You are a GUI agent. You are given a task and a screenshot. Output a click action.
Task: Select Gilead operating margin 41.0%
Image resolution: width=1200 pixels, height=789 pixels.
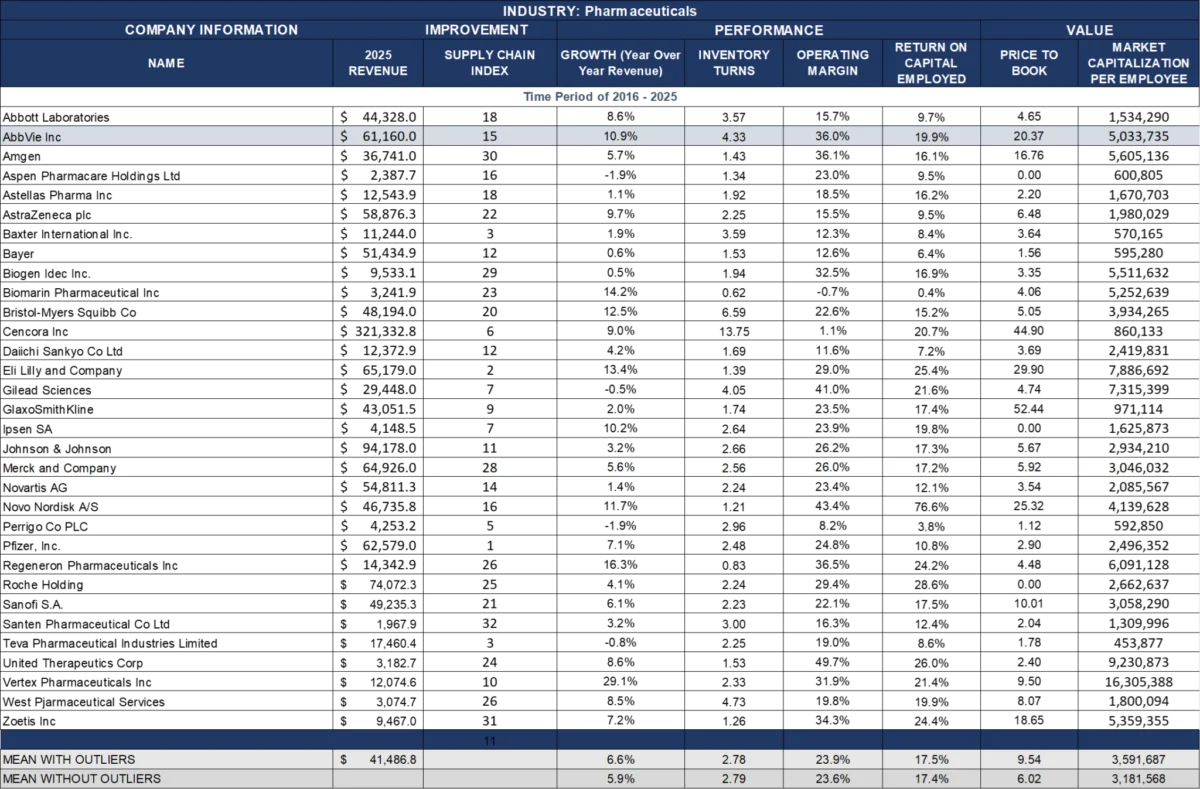833,390
